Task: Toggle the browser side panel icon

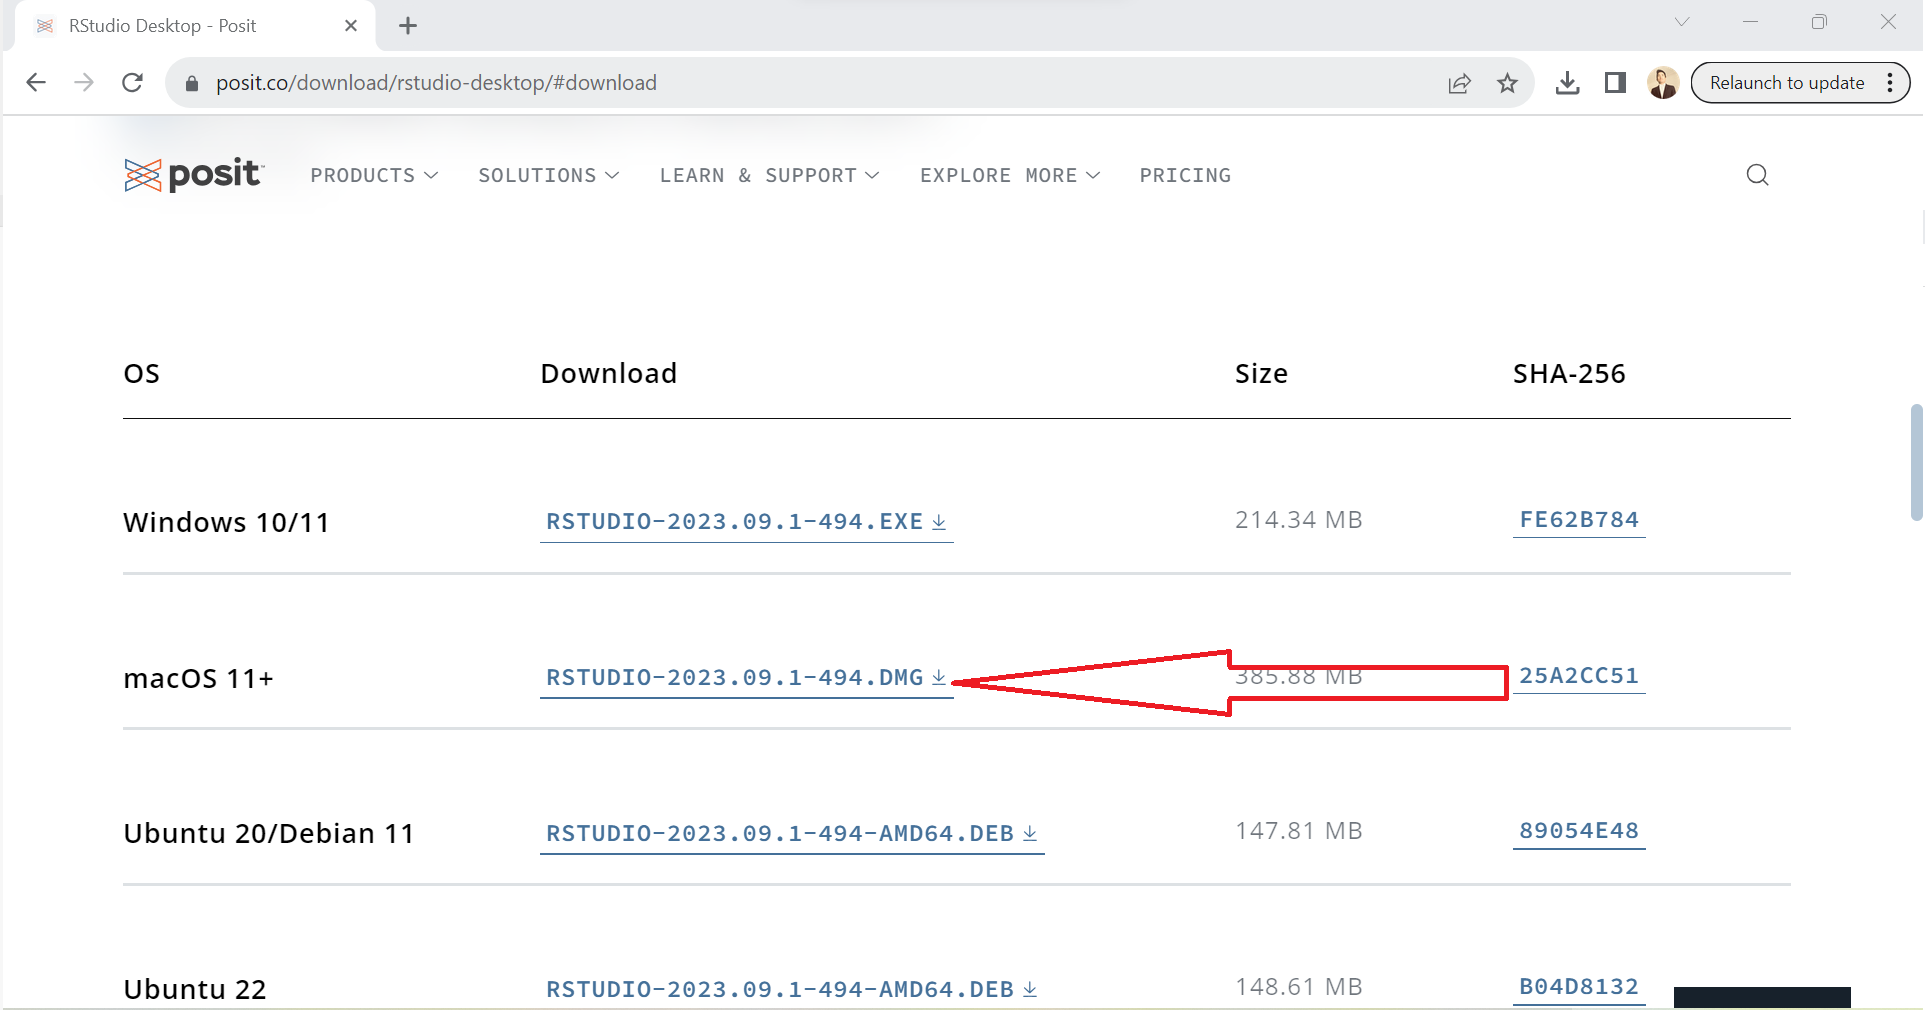Action: coord(1615,83)
